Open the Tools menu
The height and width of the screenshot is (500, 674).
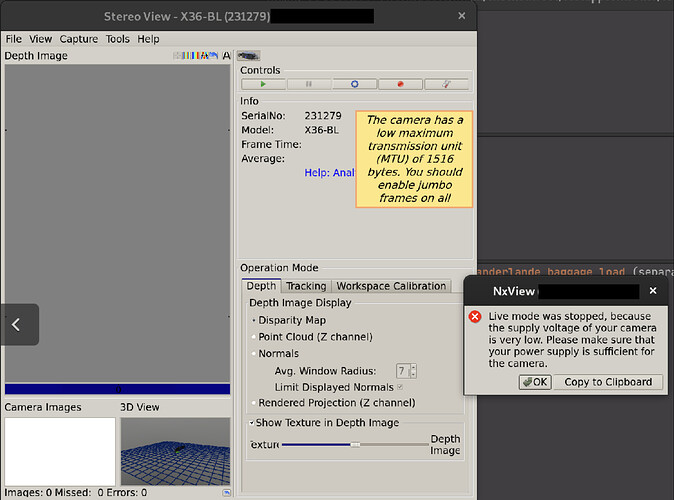pyautogui.click(x=118, y=39)
